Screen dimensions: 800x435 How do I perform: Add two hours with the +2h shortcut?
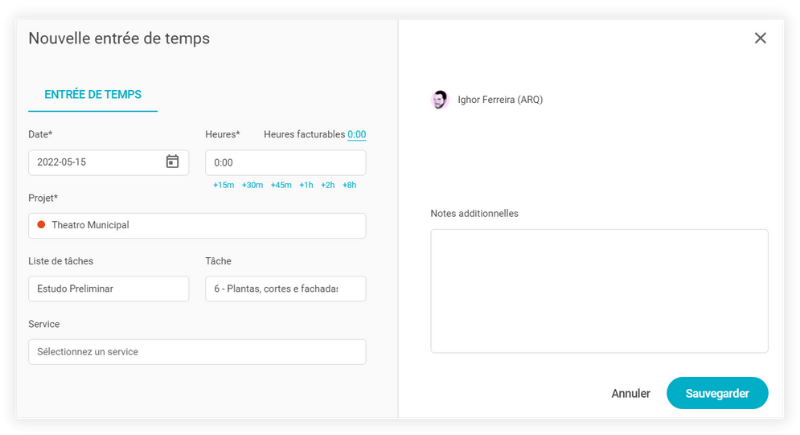[328, 185]
